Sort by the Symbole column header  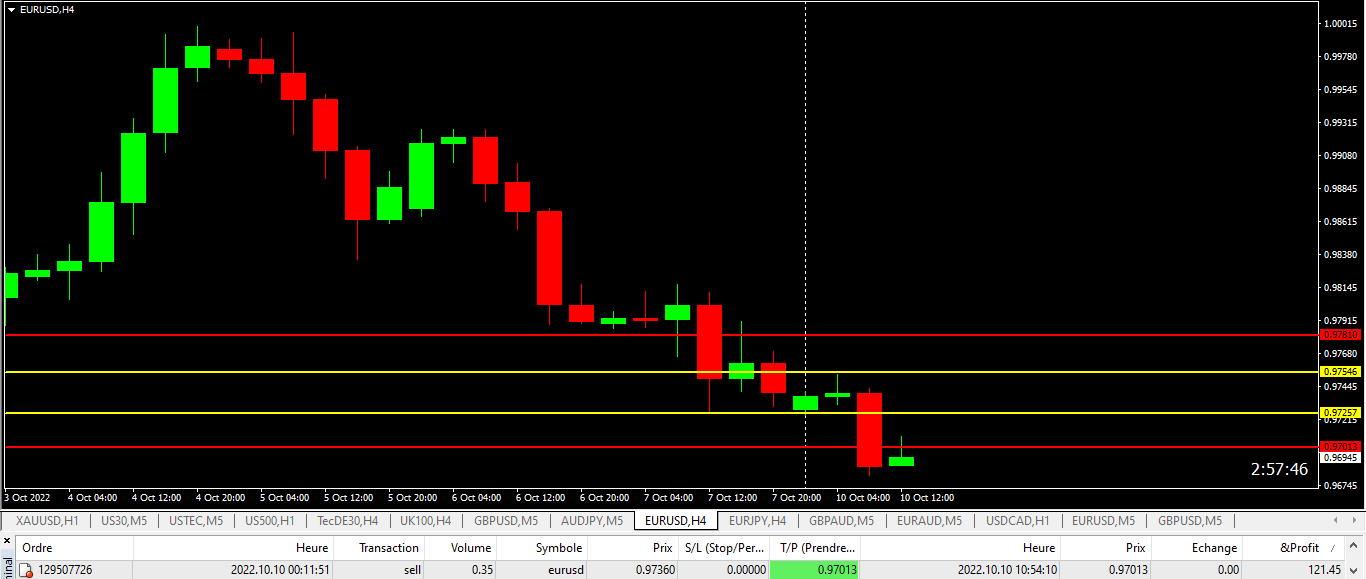click(542, 547)
